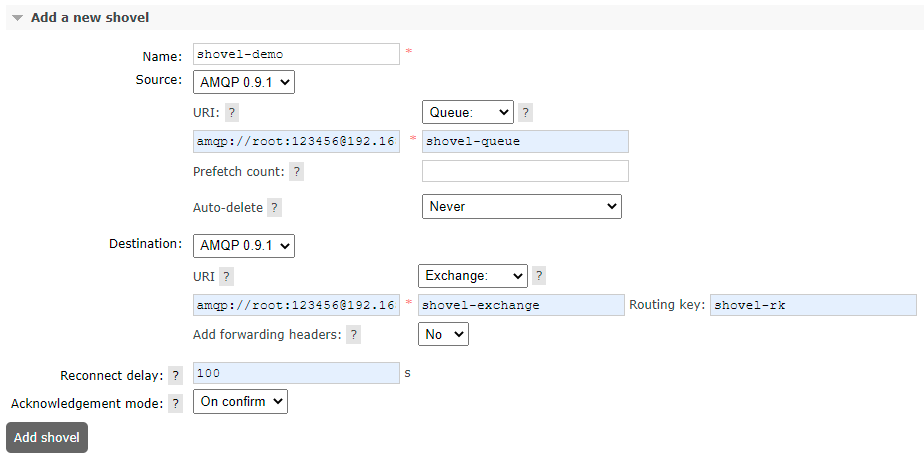The width and height of the screenshot is (924, 459).
Task: Show Add forwarding headers help
Action: point(353,335)
